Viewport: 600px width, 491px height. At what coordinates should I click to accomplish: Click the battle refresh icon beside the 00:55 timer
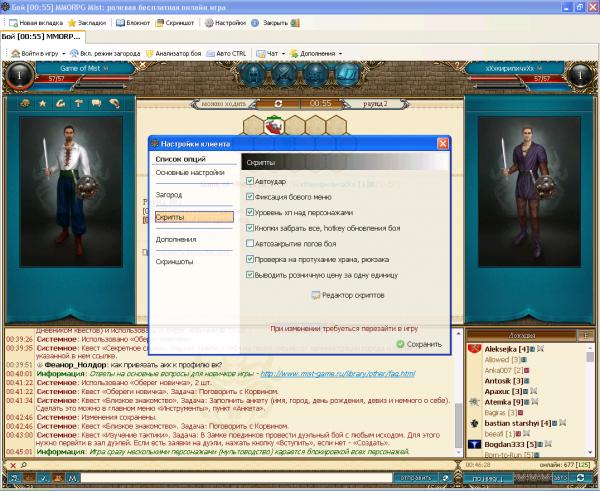(x=278, y=104)
